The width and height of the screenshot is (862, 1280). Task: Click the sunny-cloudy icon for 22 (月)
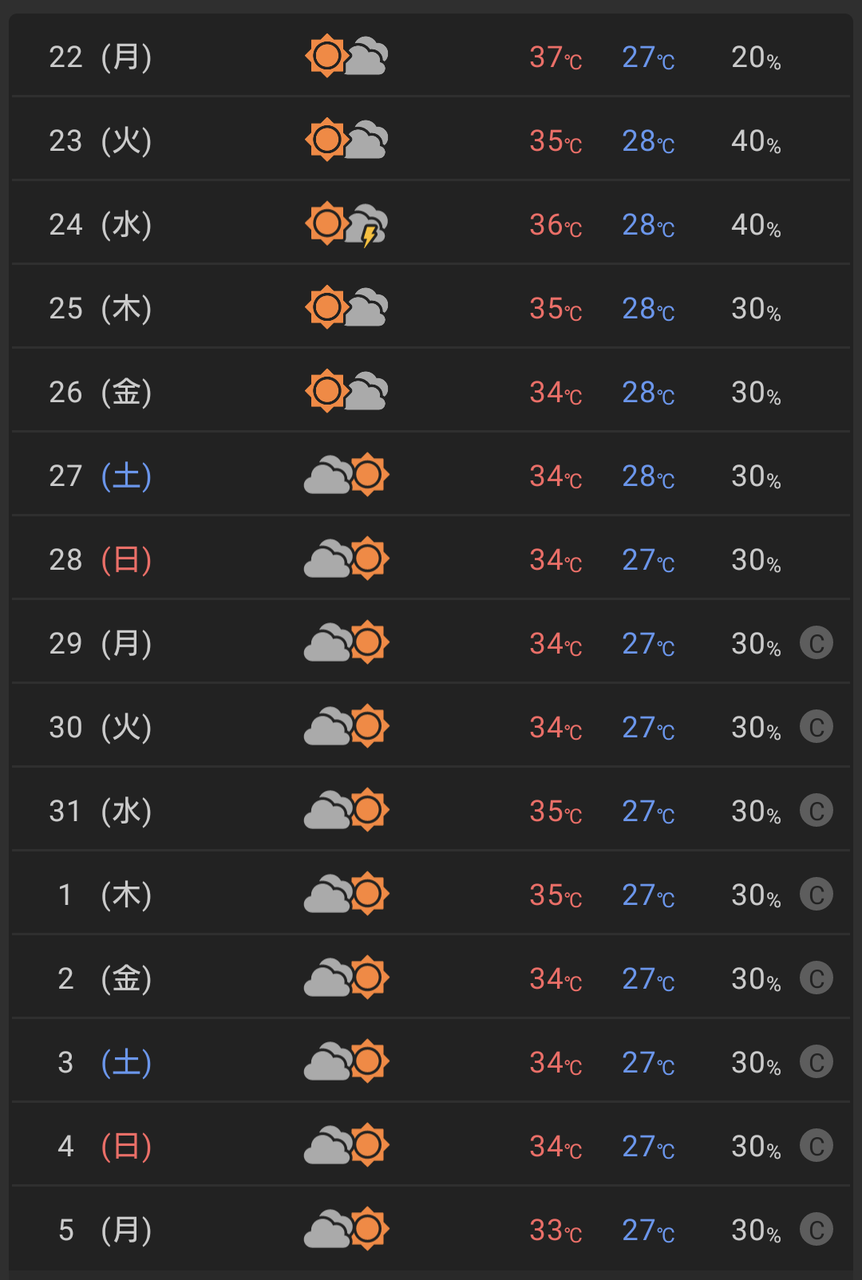coord(346,57)
